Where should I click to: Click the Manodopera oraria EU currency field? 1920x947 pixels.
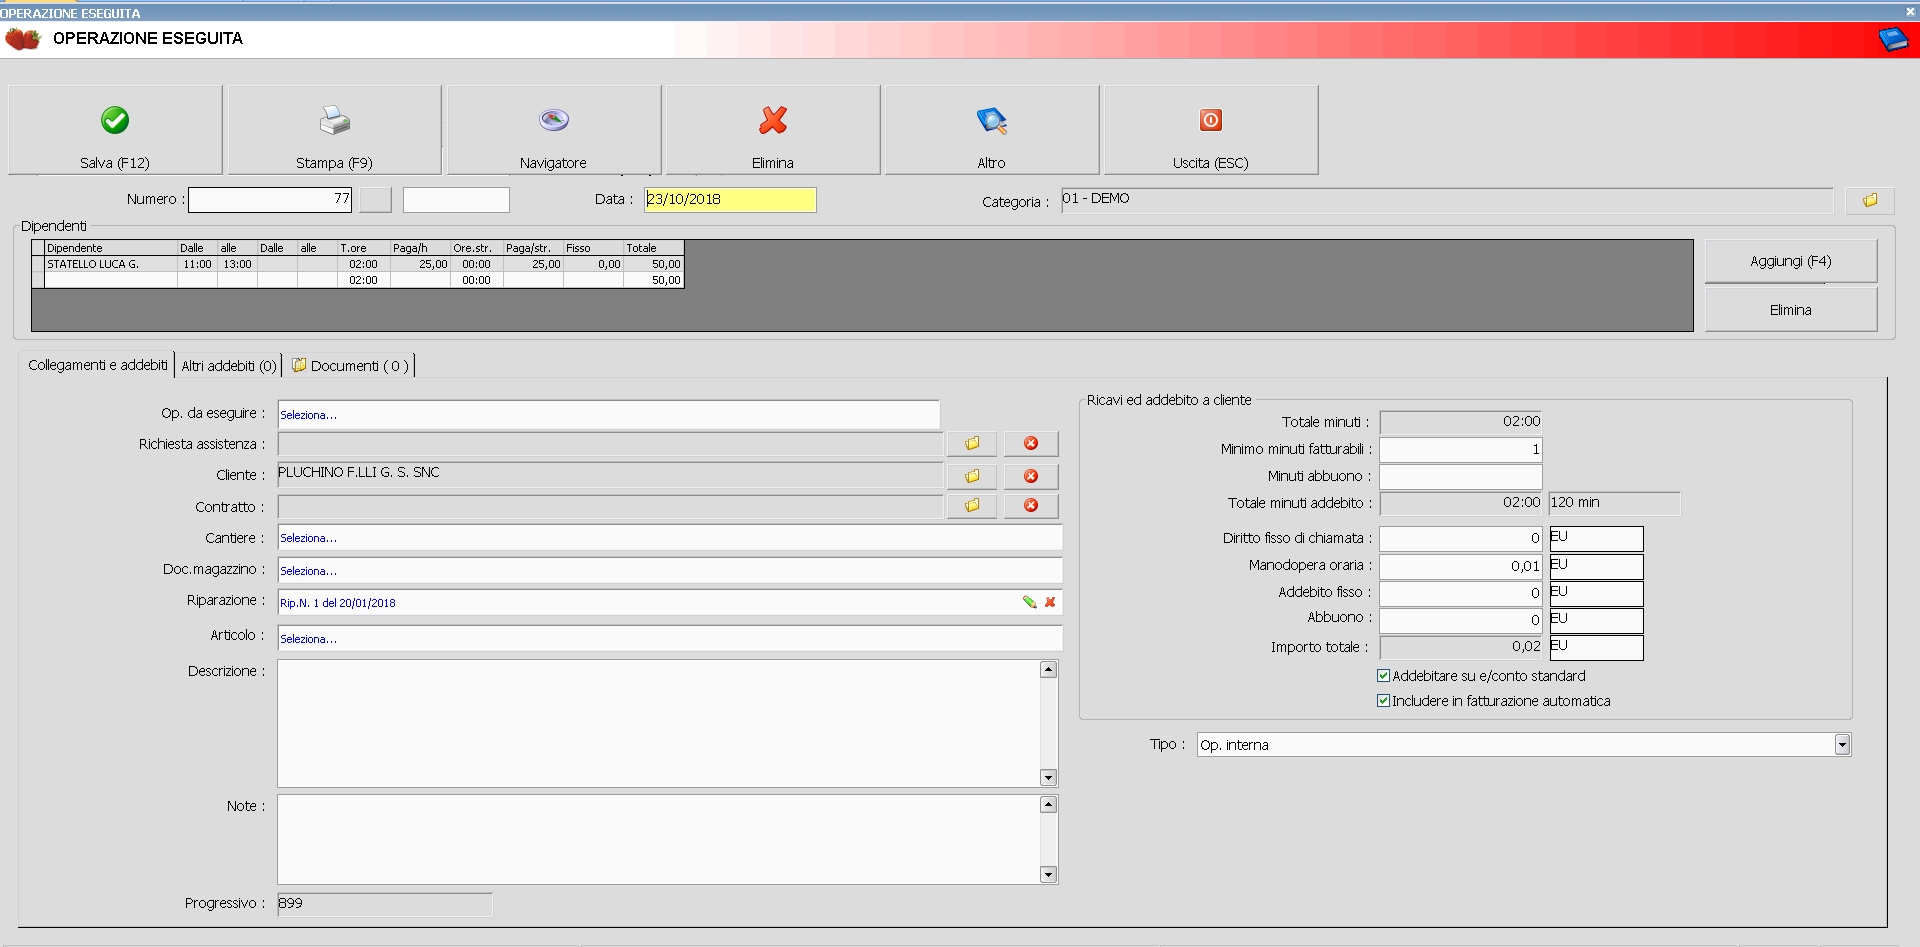tap(1596, 566)
